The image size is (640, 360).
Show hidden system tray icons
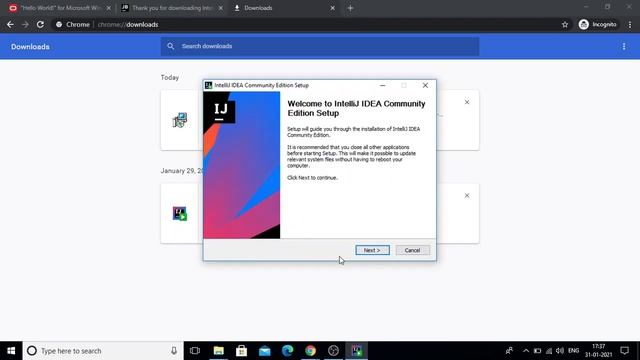[526, 351]
